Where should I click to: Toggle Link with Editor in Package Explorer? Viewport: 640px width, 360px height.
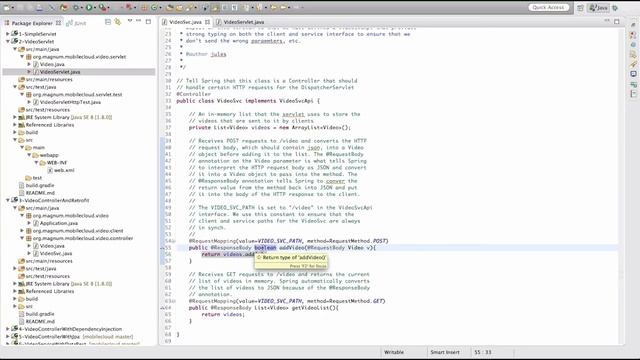[x=118, y=22]
